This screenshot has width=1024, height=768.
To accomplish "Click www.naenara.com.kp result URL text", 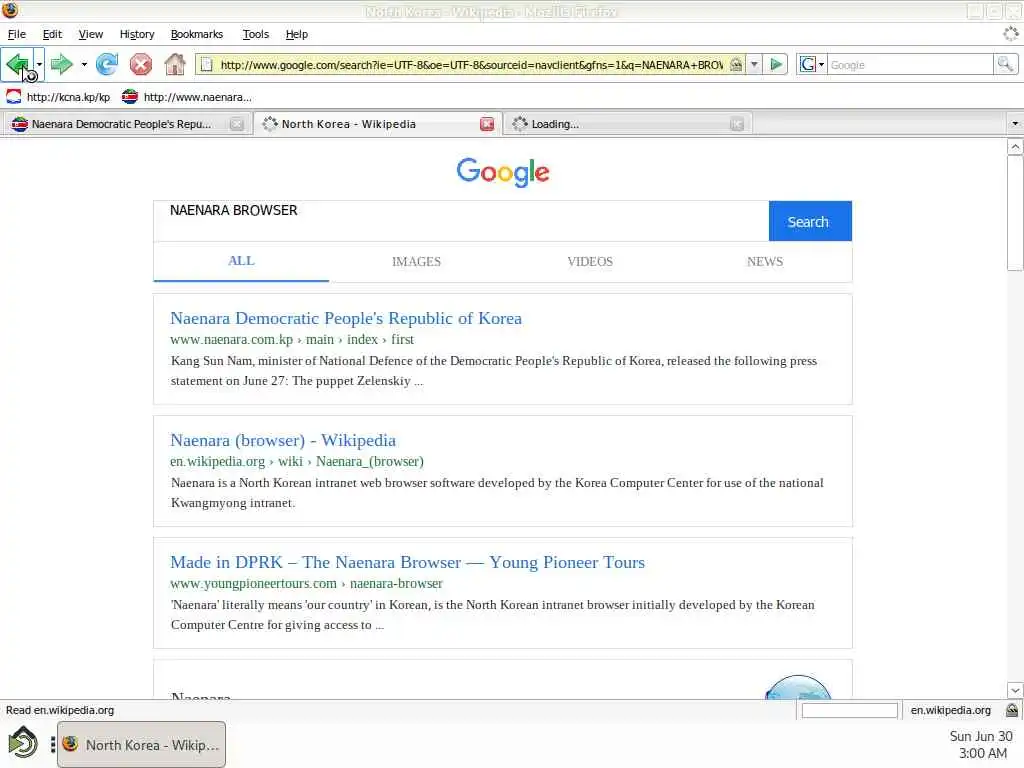I will click(x=292, y=340).
